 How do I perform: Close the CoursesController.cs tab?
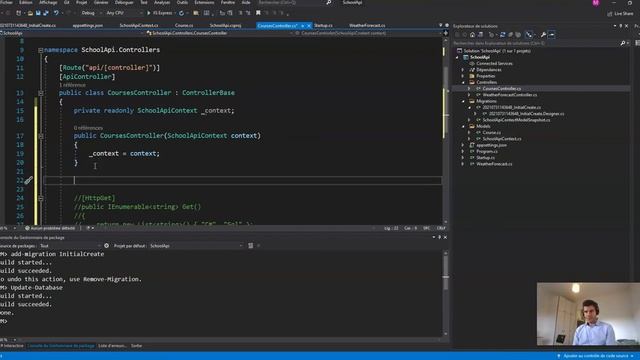tap(309, 26)
